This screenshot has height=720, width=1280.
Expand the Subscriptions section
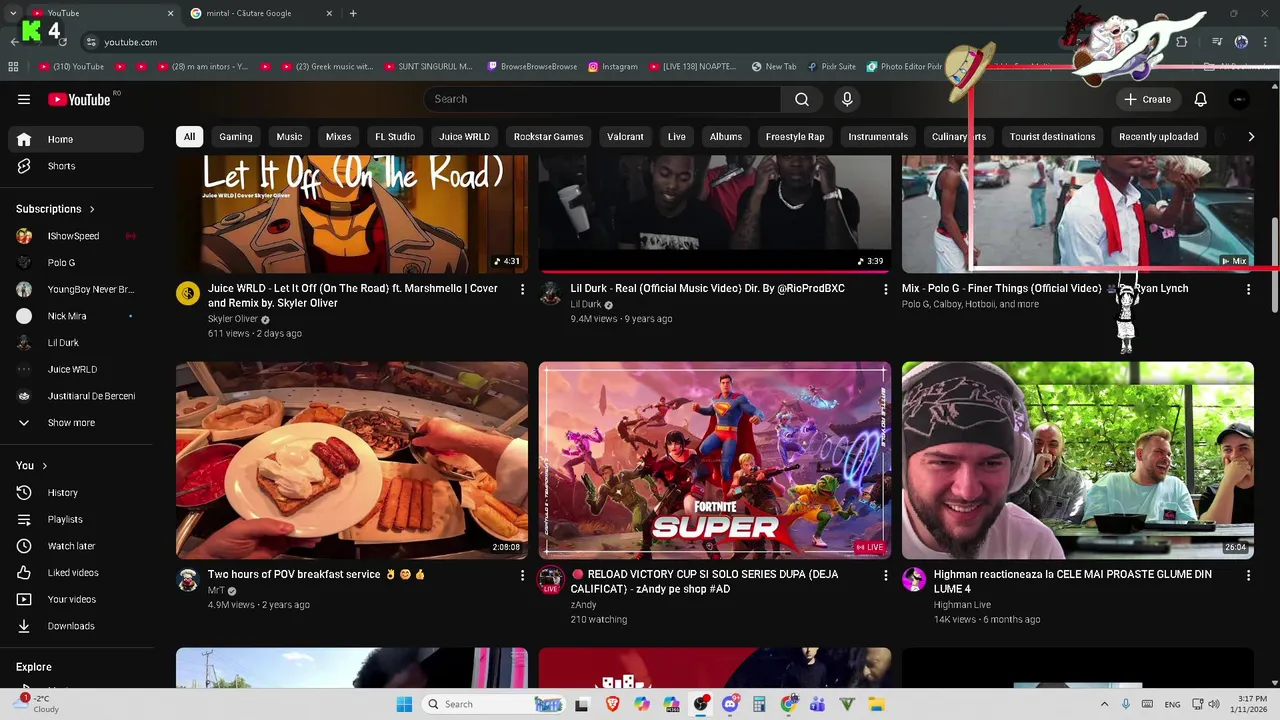(56, 209)
